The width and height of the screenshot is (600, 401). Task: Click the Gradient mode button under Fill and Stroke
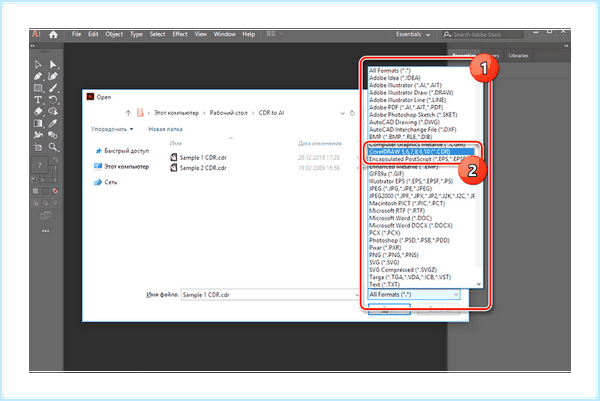pos(45,191)
